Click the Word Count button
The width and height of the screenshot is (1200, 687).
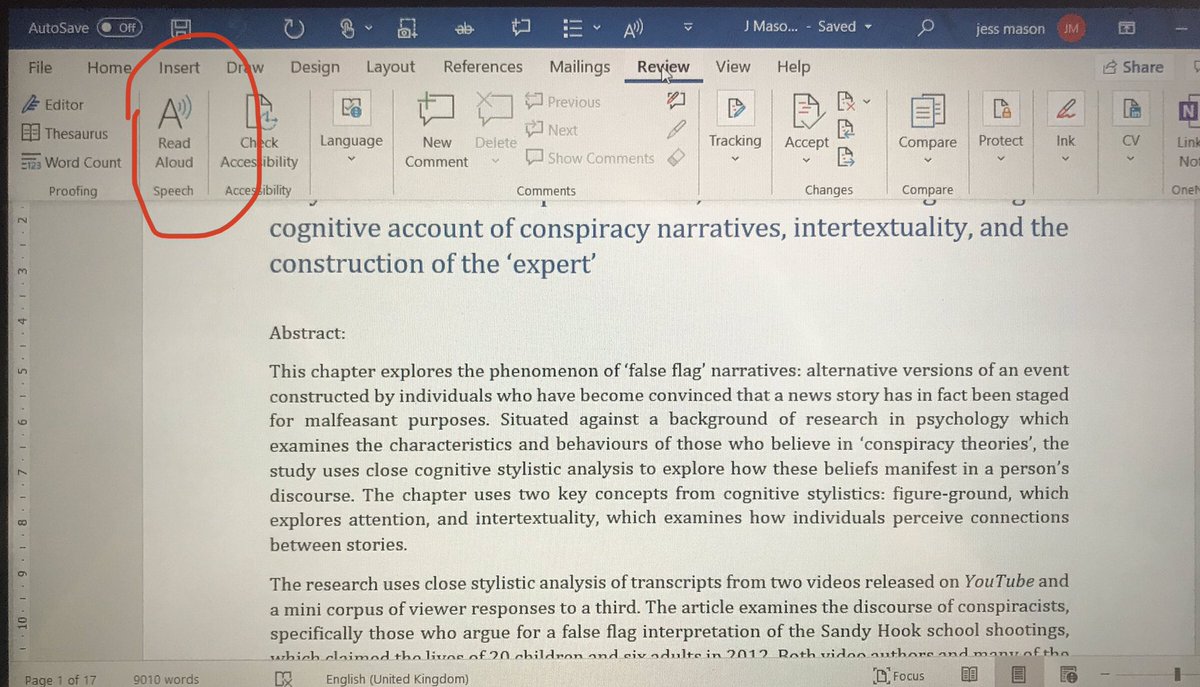tap(71, 162)
